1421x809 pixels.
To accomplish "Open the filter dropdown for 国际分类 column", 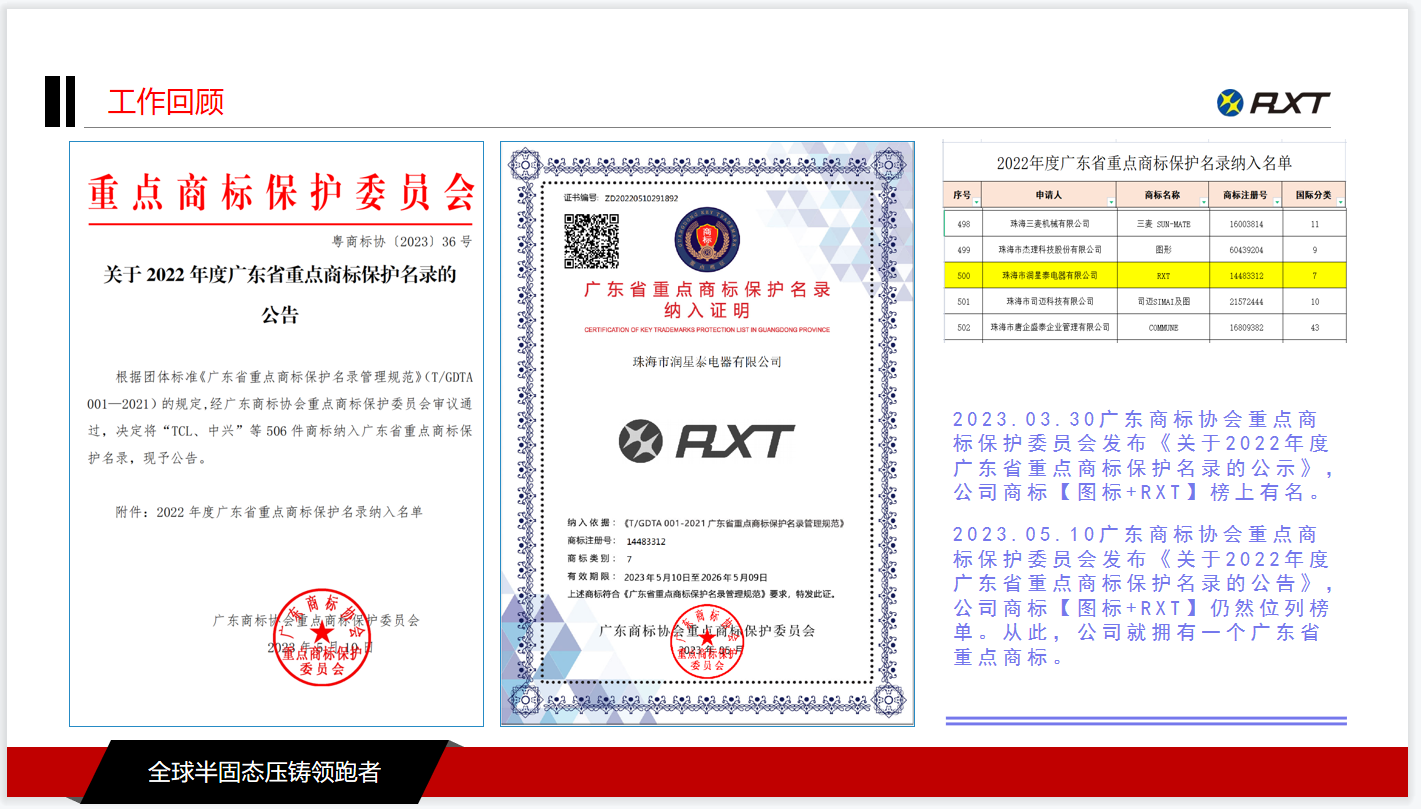I will tap(1340, 202).
